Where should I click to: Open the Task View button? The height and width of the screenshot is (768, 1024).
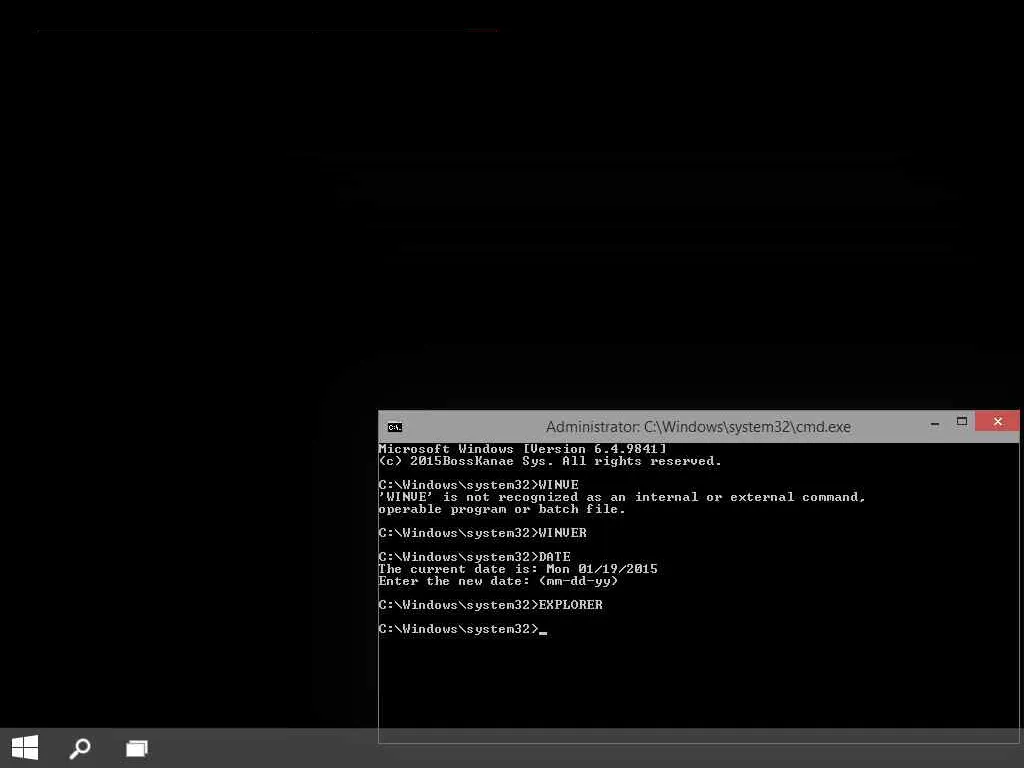pos(136,748)
